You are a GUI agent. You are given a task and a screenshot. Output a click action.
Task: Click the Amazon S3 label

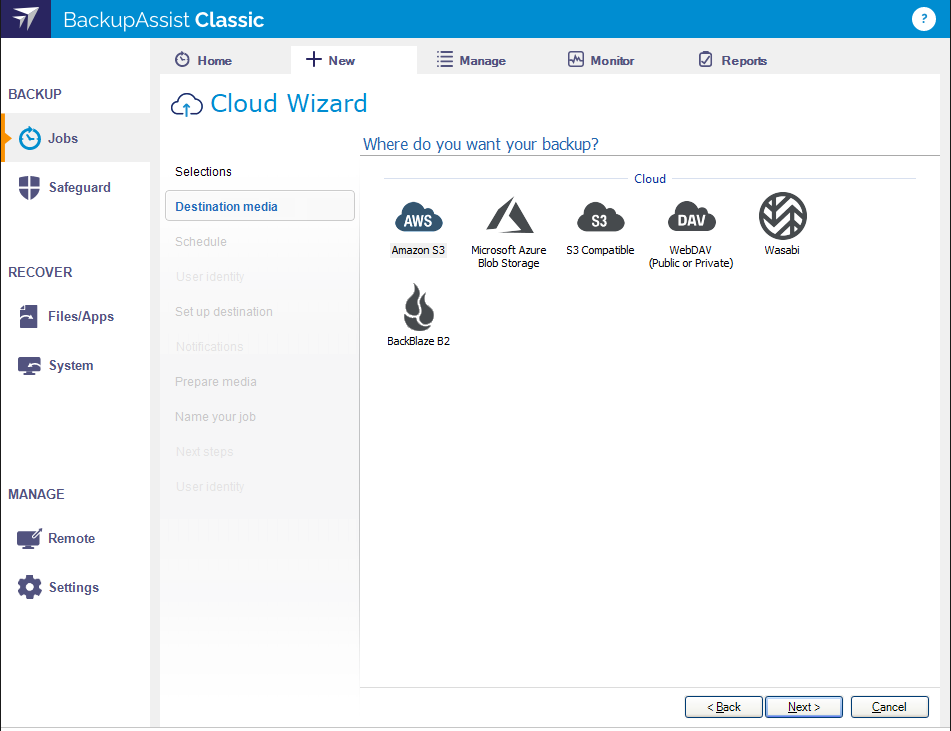click(x=418, y=250)
